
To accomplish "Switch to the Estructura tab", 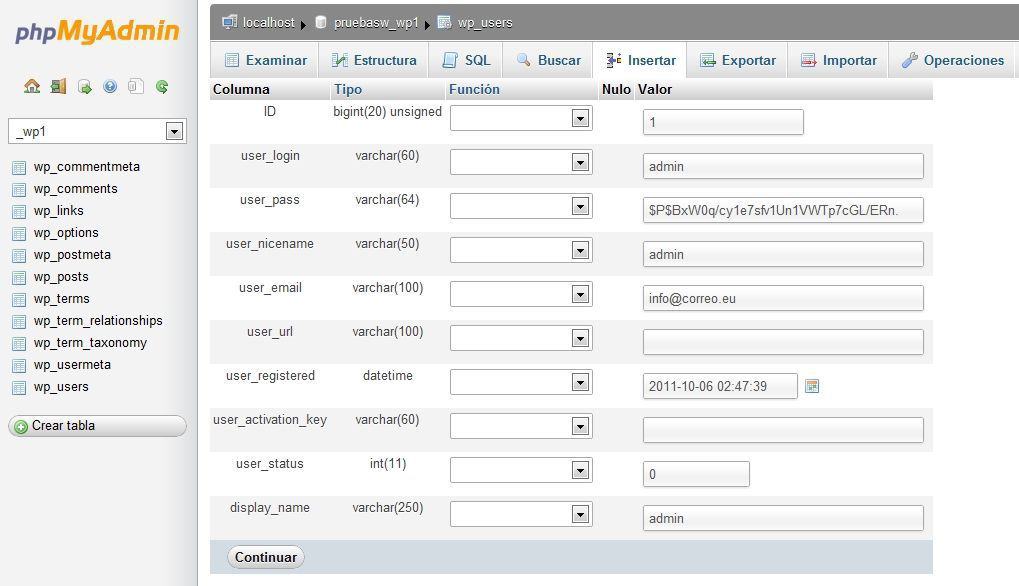I will click(374, 60).
